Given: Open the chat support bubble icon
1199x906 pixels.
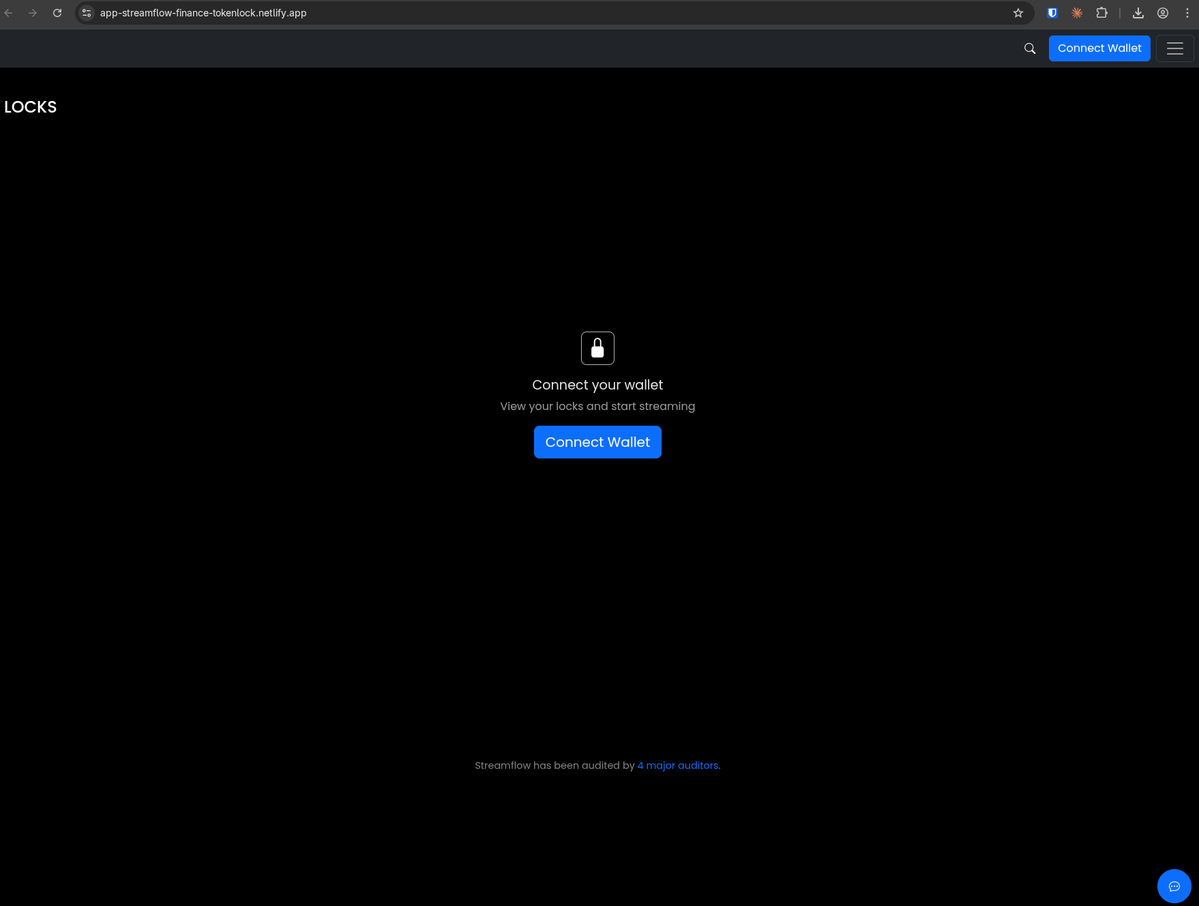Looking at the screenshot, I should click(x=1174, y=886).
